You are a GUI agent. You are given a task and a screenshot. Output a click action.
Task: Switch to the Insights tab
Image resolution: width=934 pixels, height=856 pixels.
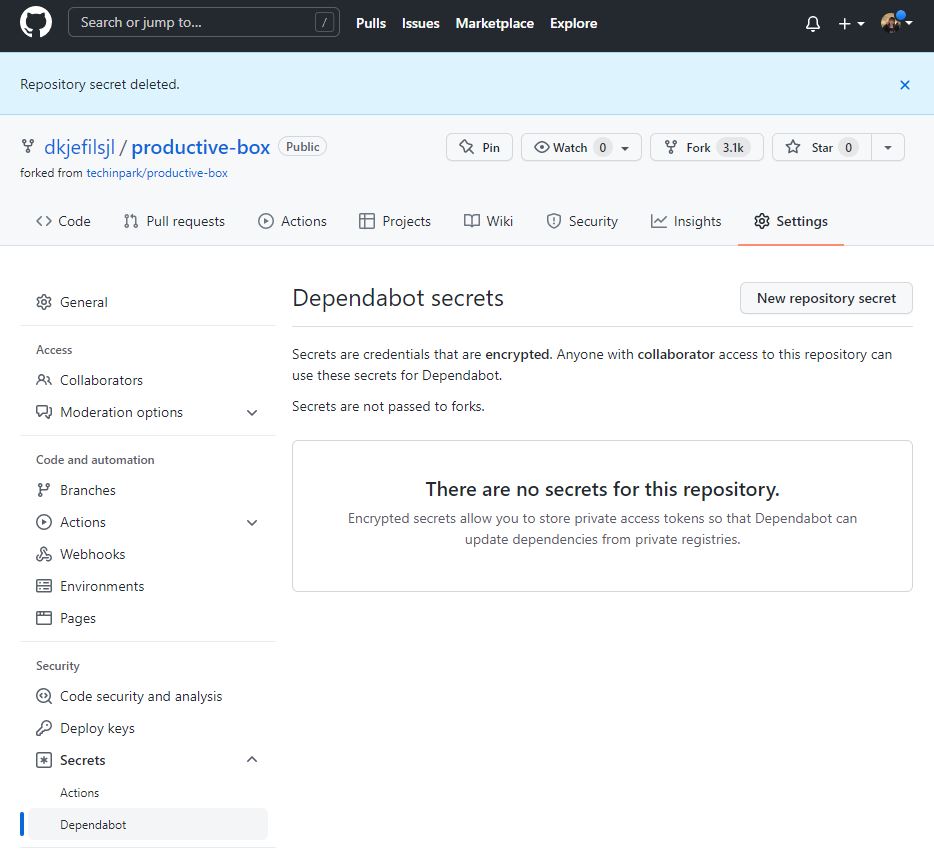[x=686, y=221]
